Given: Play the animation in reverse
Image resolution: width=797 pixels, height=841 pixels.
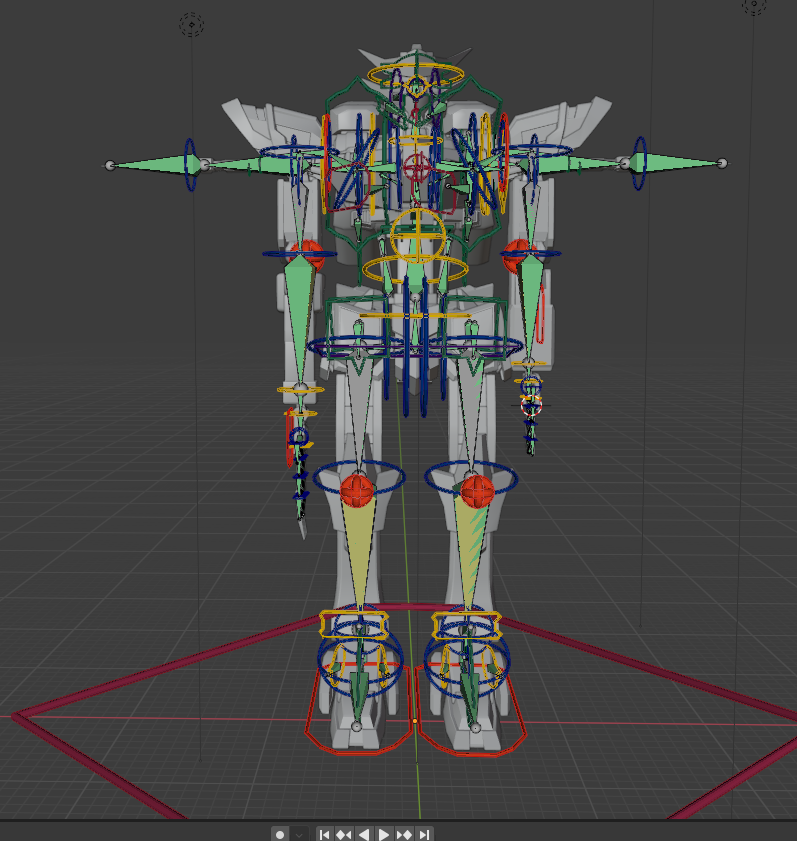Looking at the screenshot, I should pyautogui.click(x=364, y=835).
